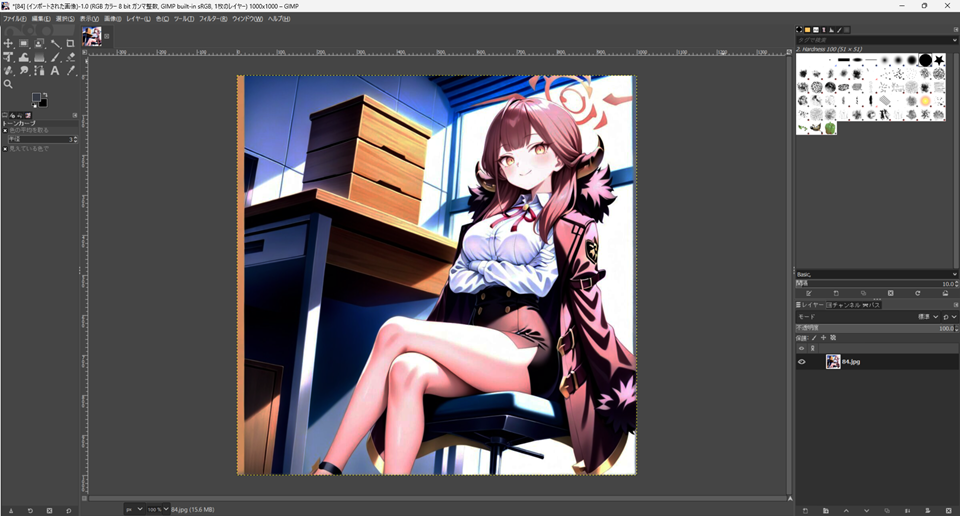Toggle visibility eye of 84.jpg layer
Viewport: 960px width, 516px height.
tap(801, 362)
